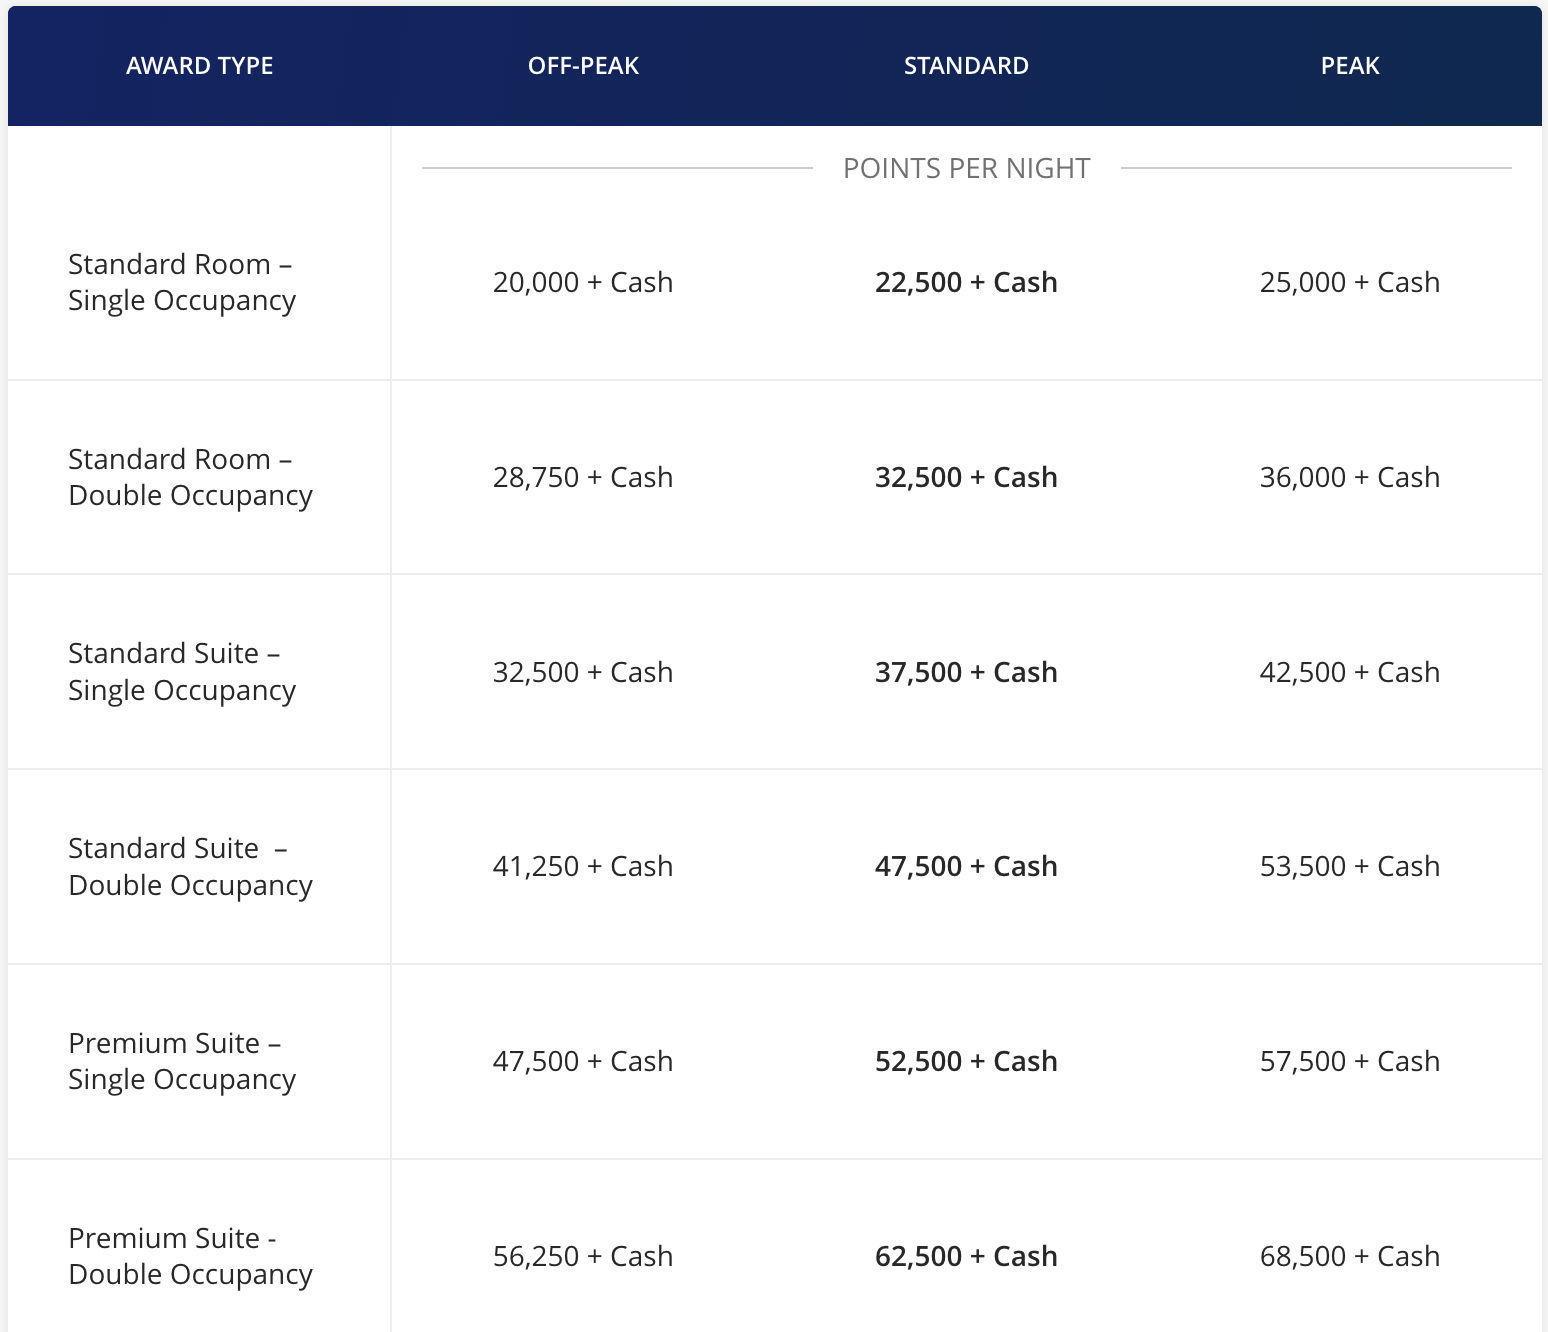This screenshot has width=1548, height=1332.
Task: Click the OFF-PEAK column header
Action: tap(583, 66)
